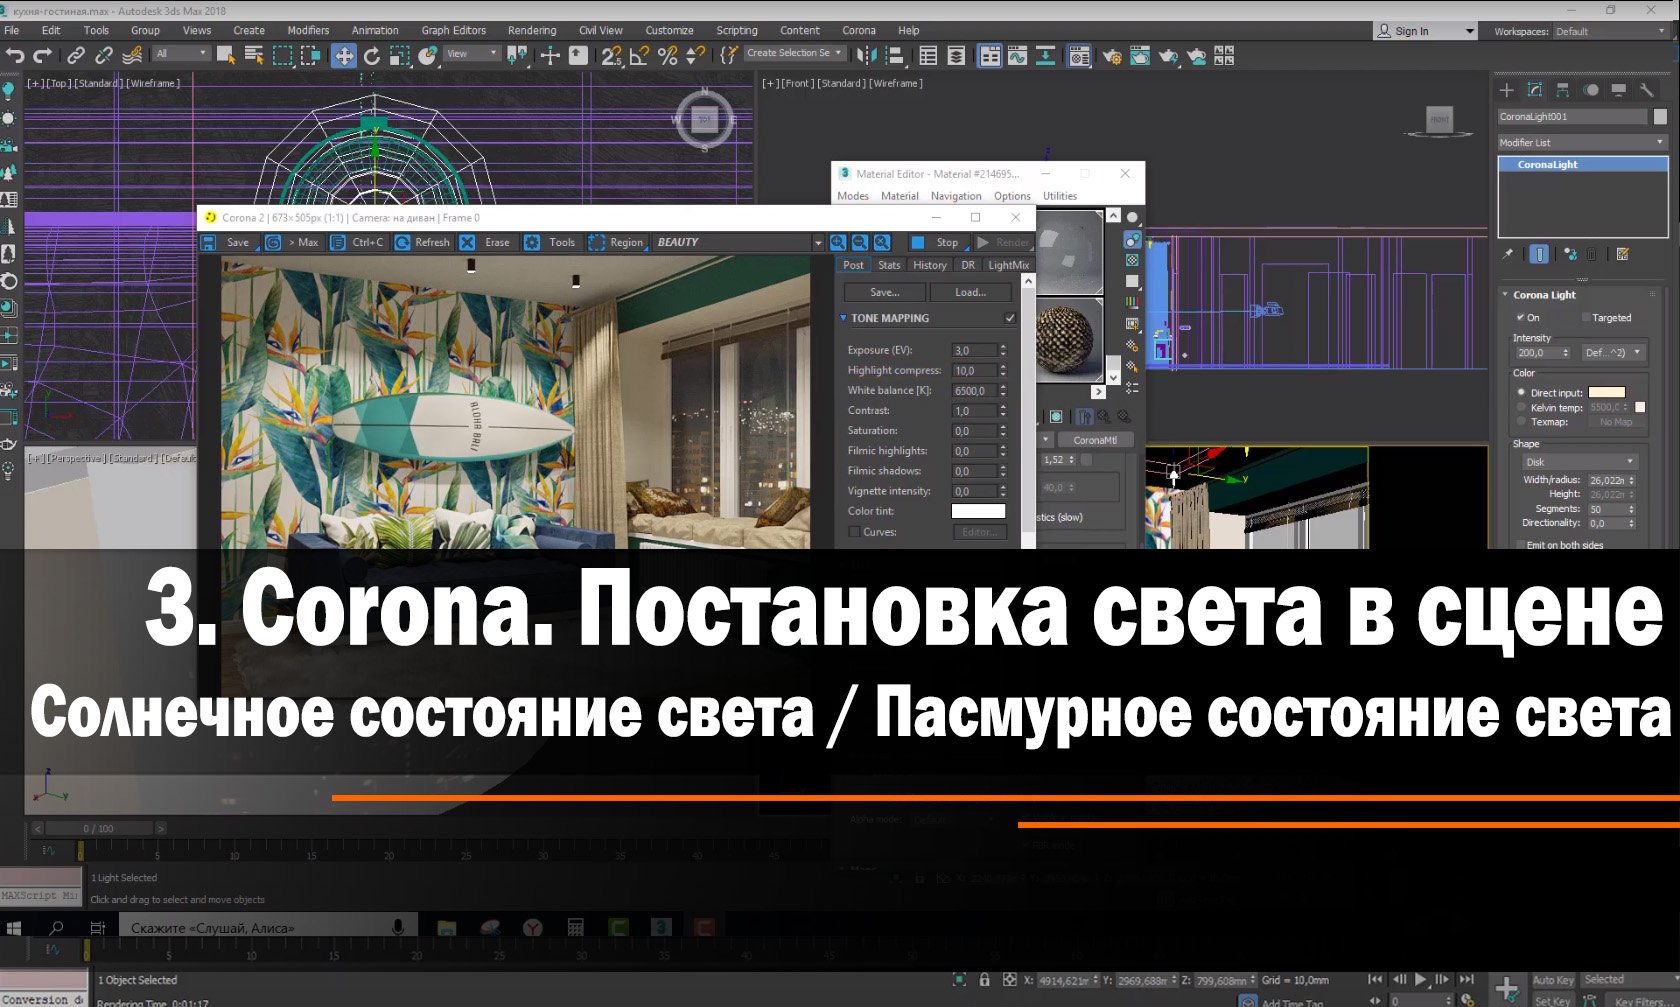Toggle the TONE MAPPING checkbox
Image resolution: width=1680 pixels, height=1007 pixels.
coord(1009,317)
